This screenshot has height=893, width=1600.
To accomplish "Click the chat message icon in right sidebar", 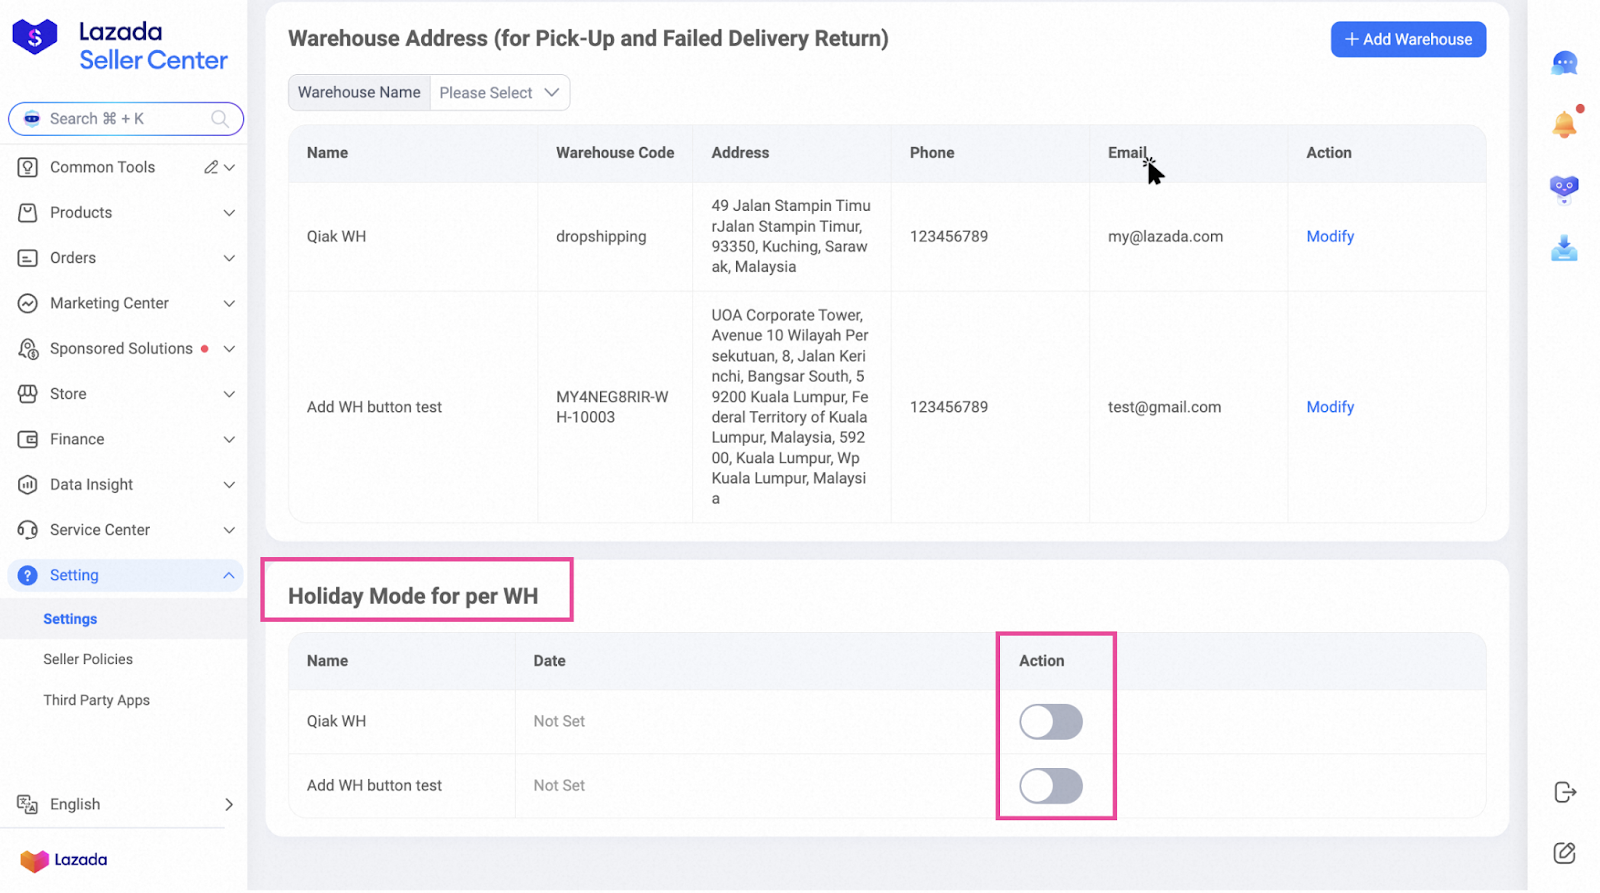I will click(1564, 64).
